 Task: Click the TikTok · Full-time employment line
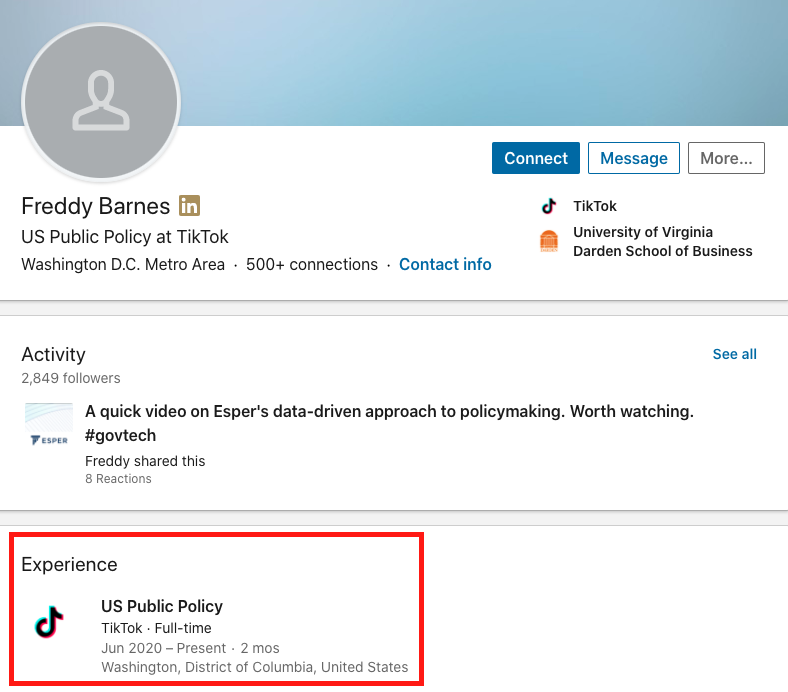(x=156, y=628)
